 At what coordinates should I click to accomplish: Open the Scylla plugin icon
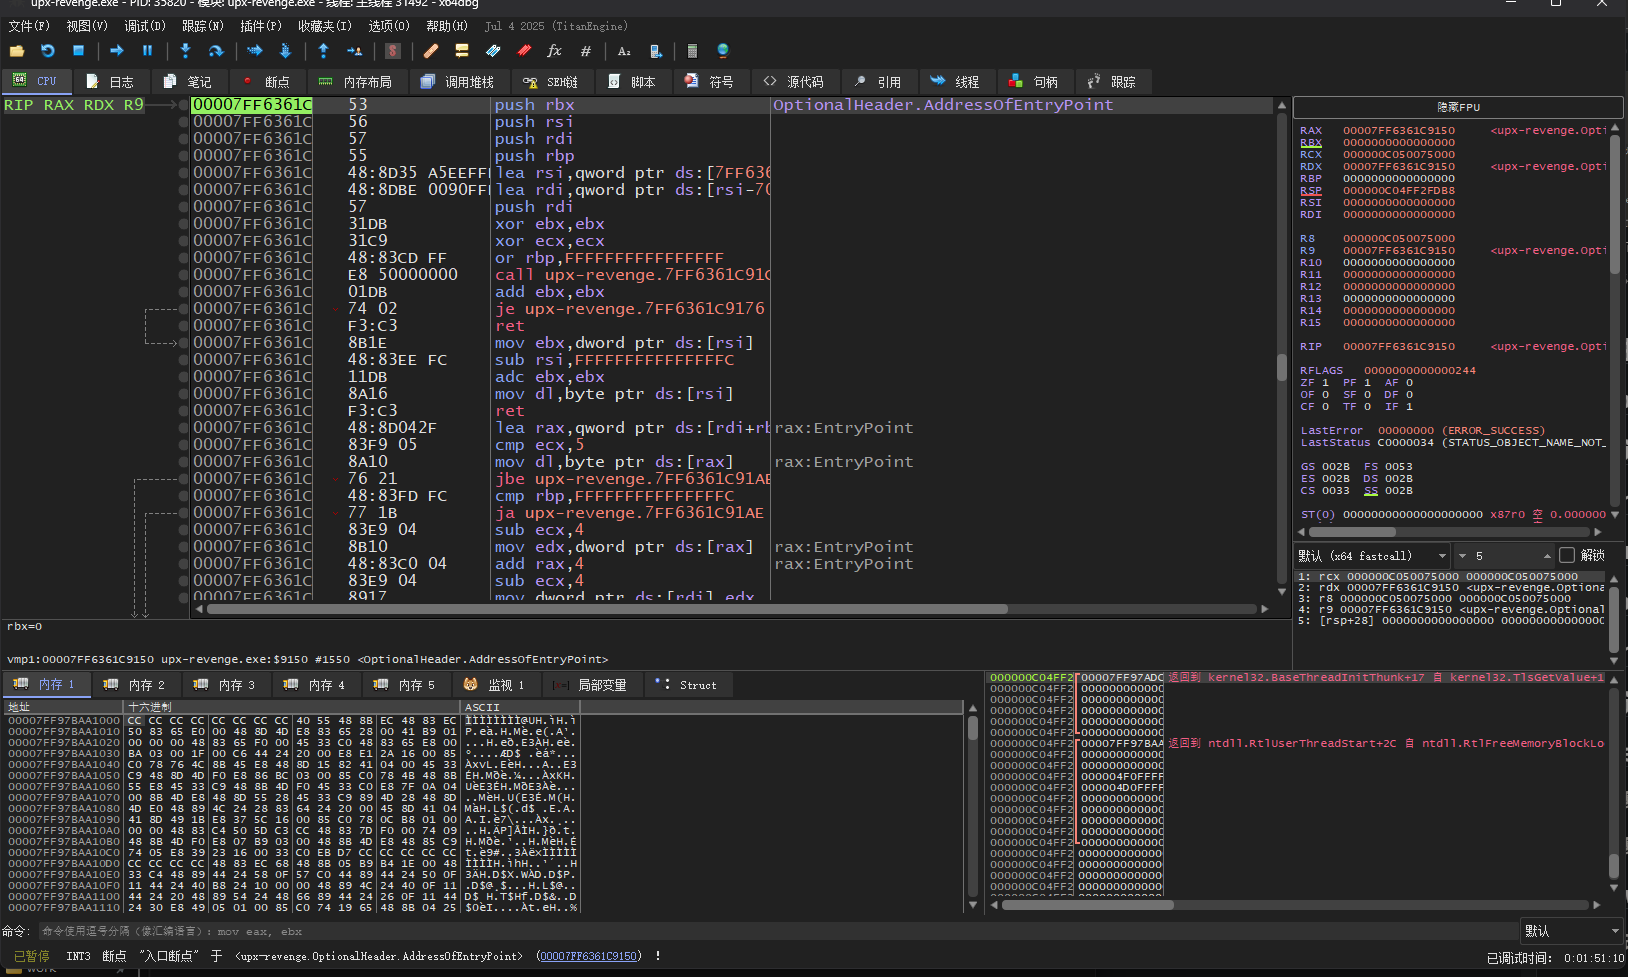coord(393,51)
